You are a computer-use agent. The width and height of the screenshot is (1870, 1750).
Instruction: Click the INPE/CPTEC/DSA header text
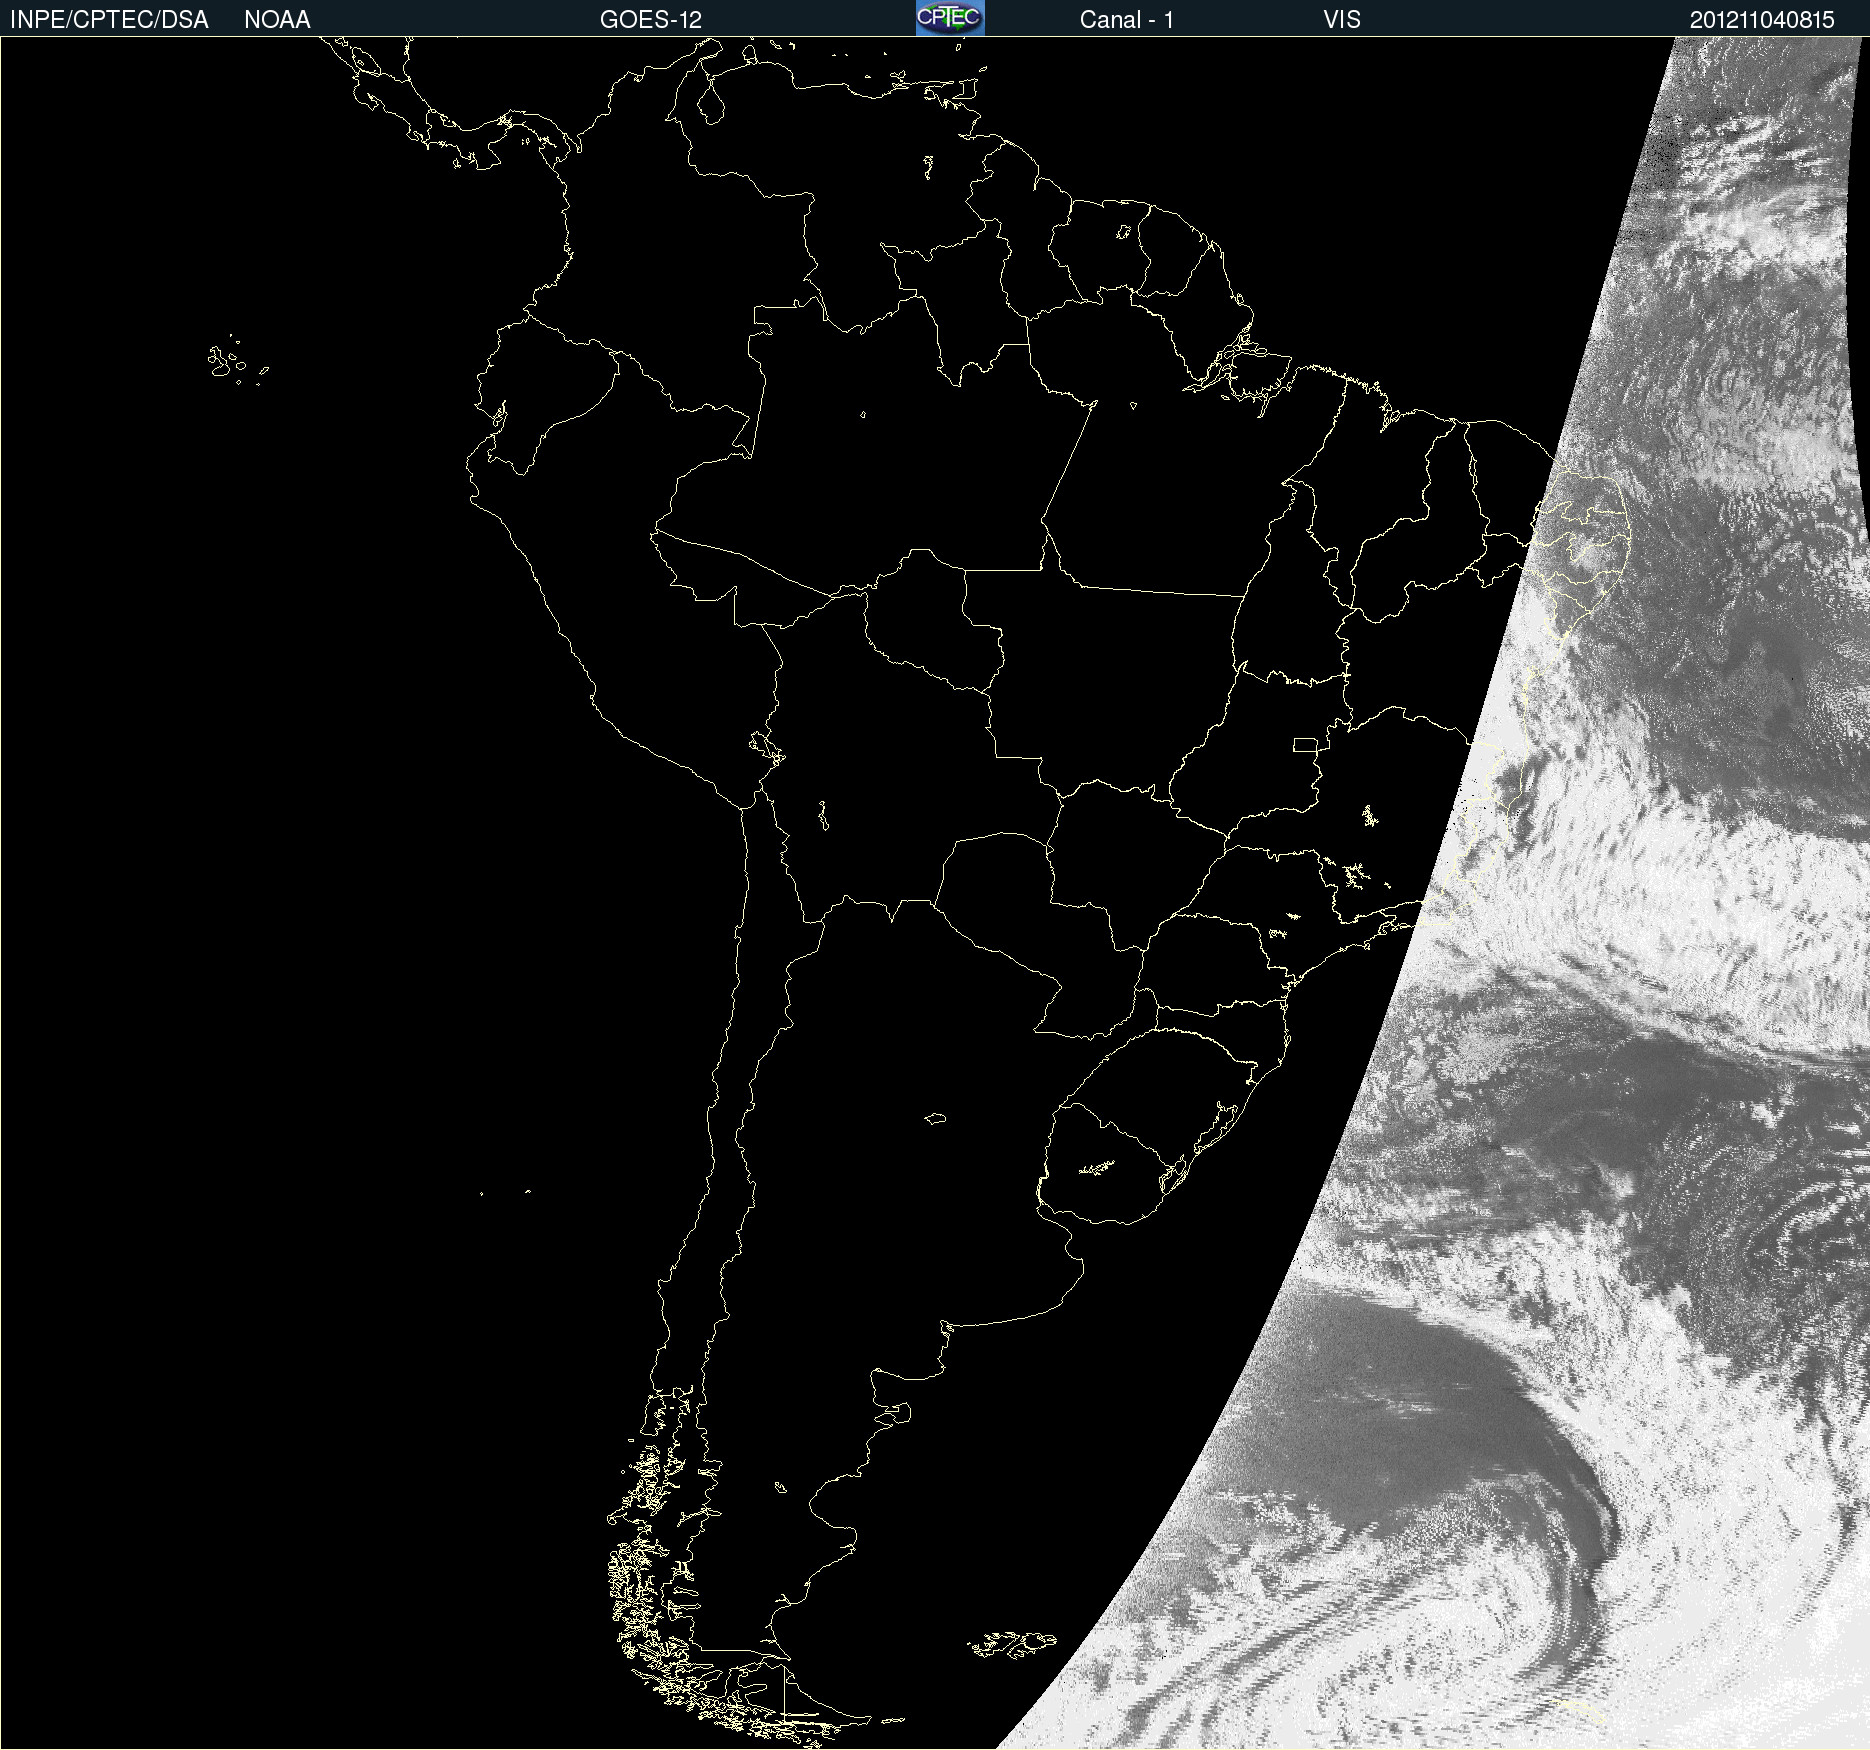coord(109,20)
